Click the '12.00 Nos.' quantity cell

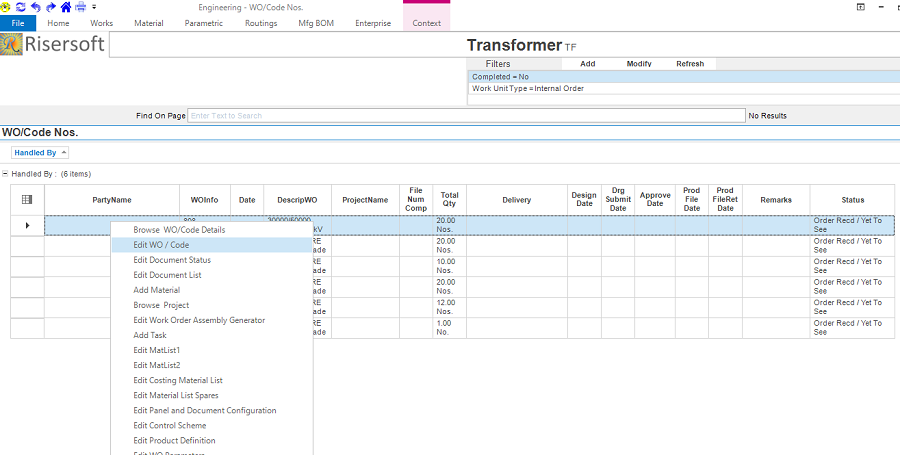(x=449, y=307)
